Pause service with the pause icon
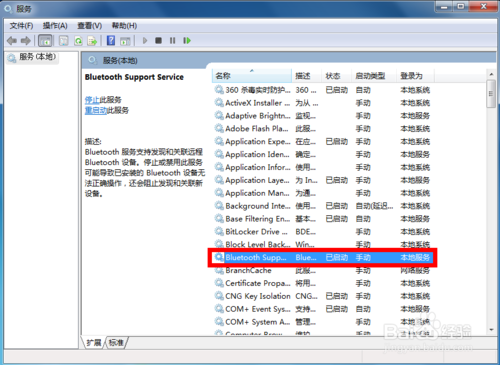This screenshot has width=500, height=365. [x=172, y=41]
